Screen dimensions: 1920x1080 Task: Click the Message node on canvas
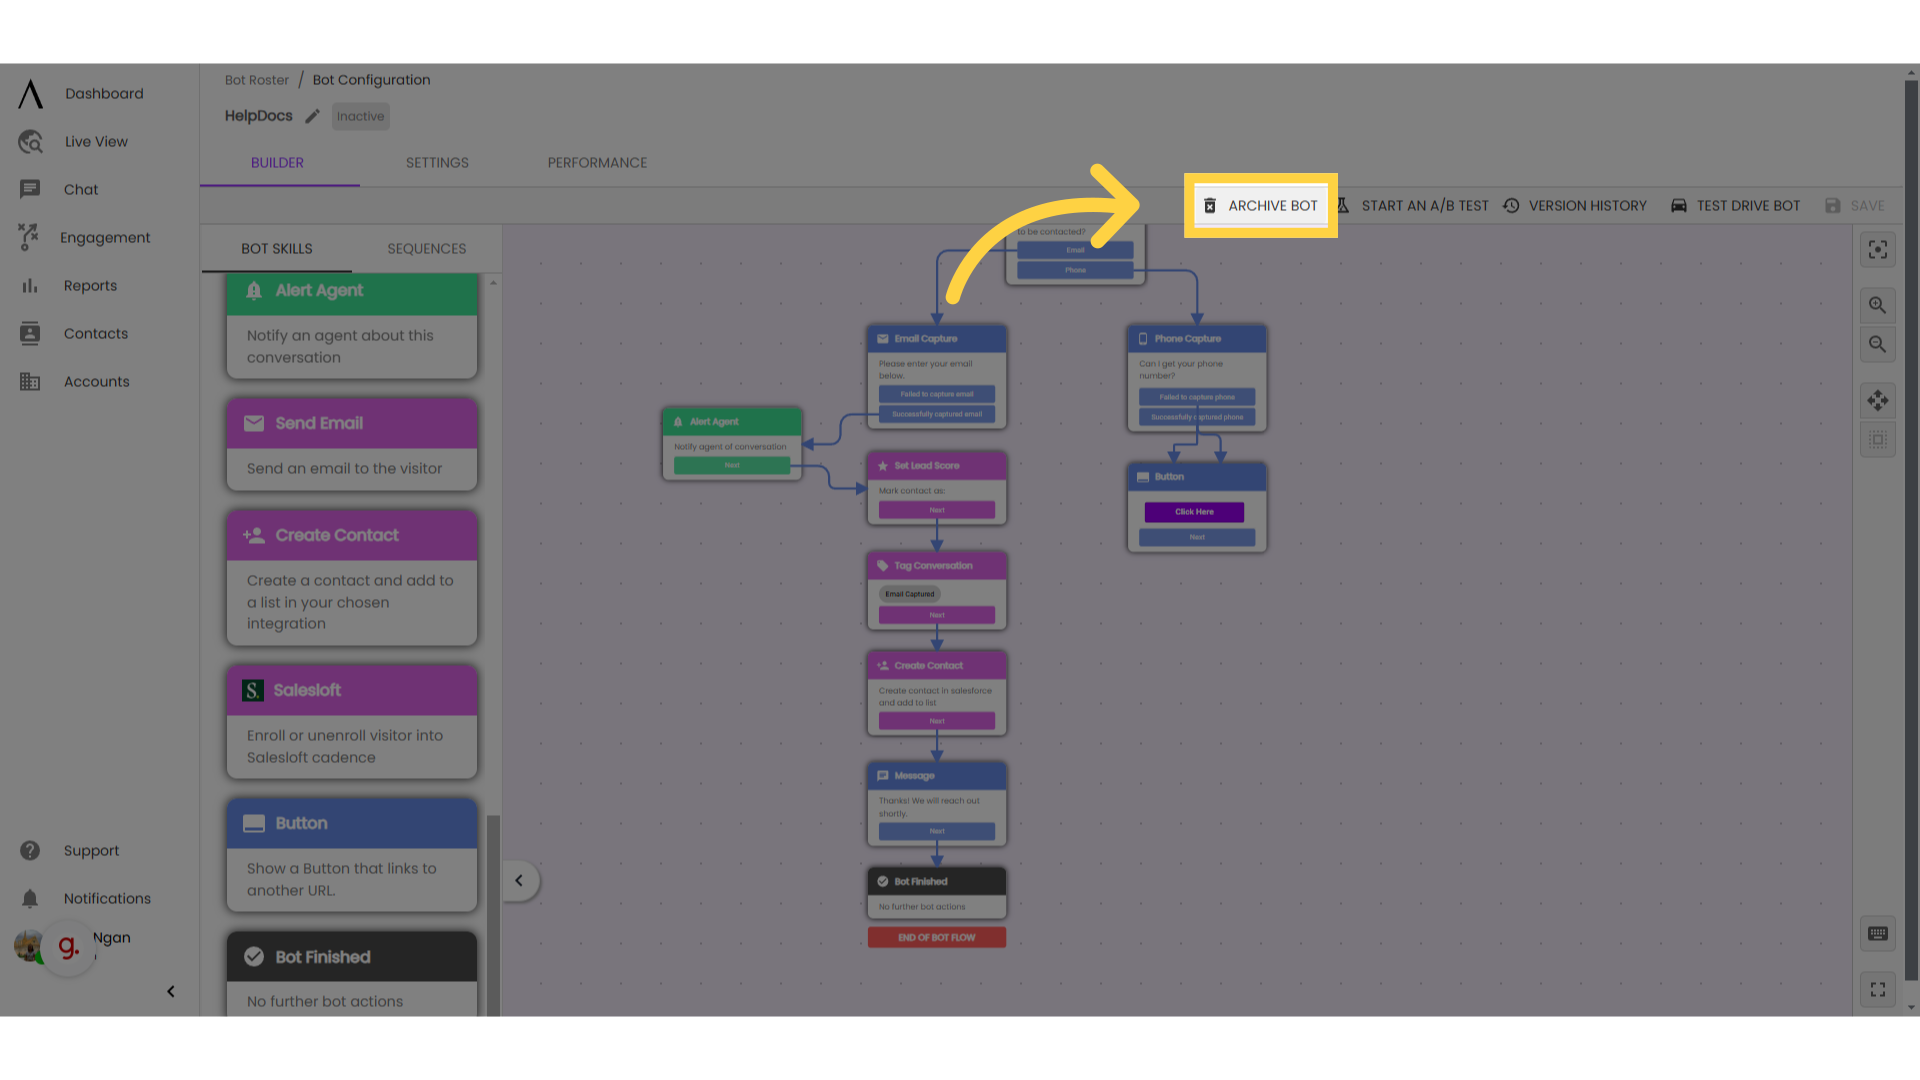point(937,804)
